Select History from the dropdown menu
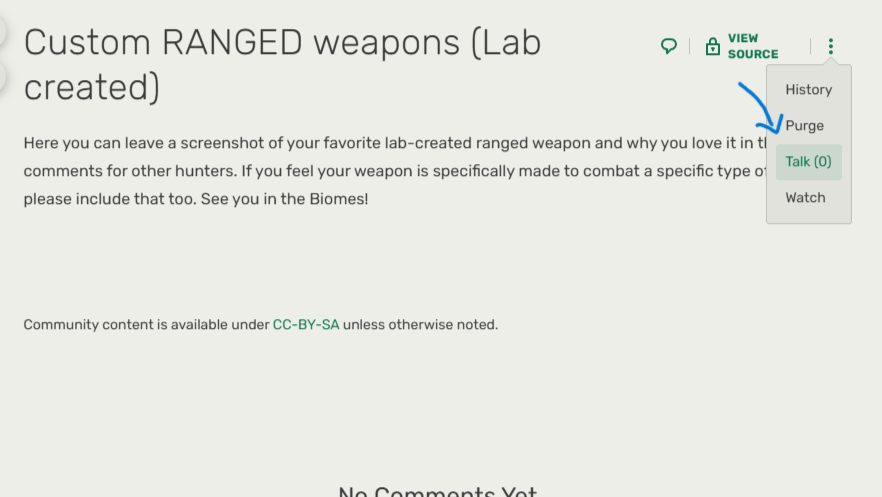 (x=808, y=90)
